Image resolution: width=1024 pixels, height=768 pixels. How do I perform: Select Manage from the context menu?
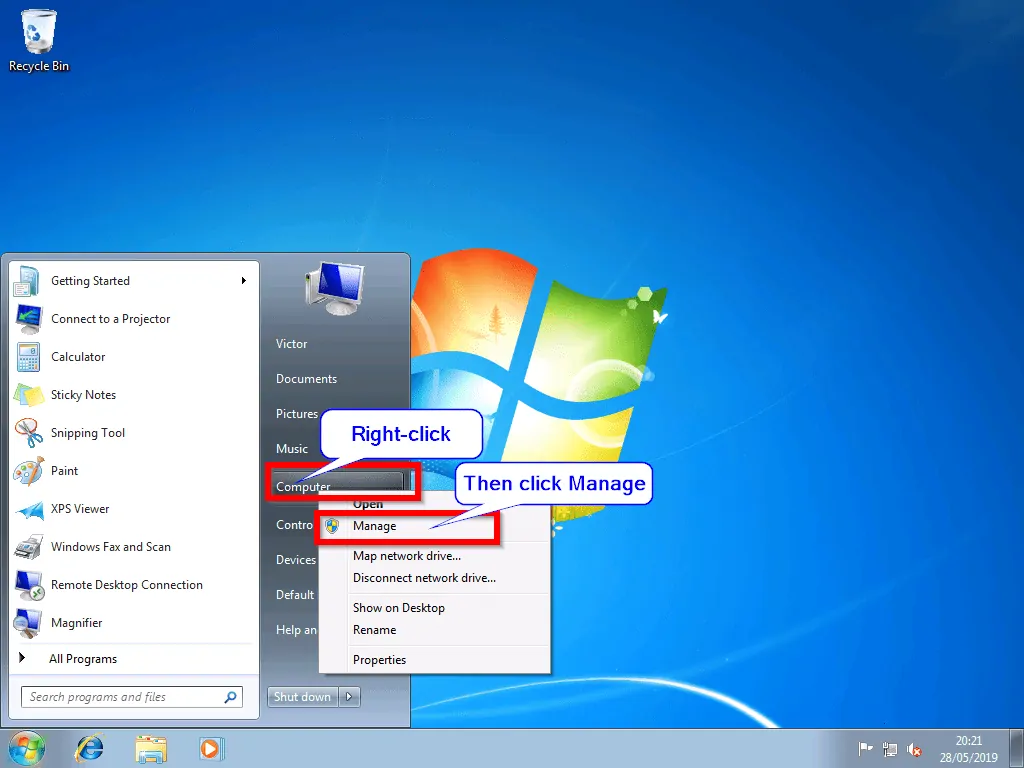click(x=374, y=526)
